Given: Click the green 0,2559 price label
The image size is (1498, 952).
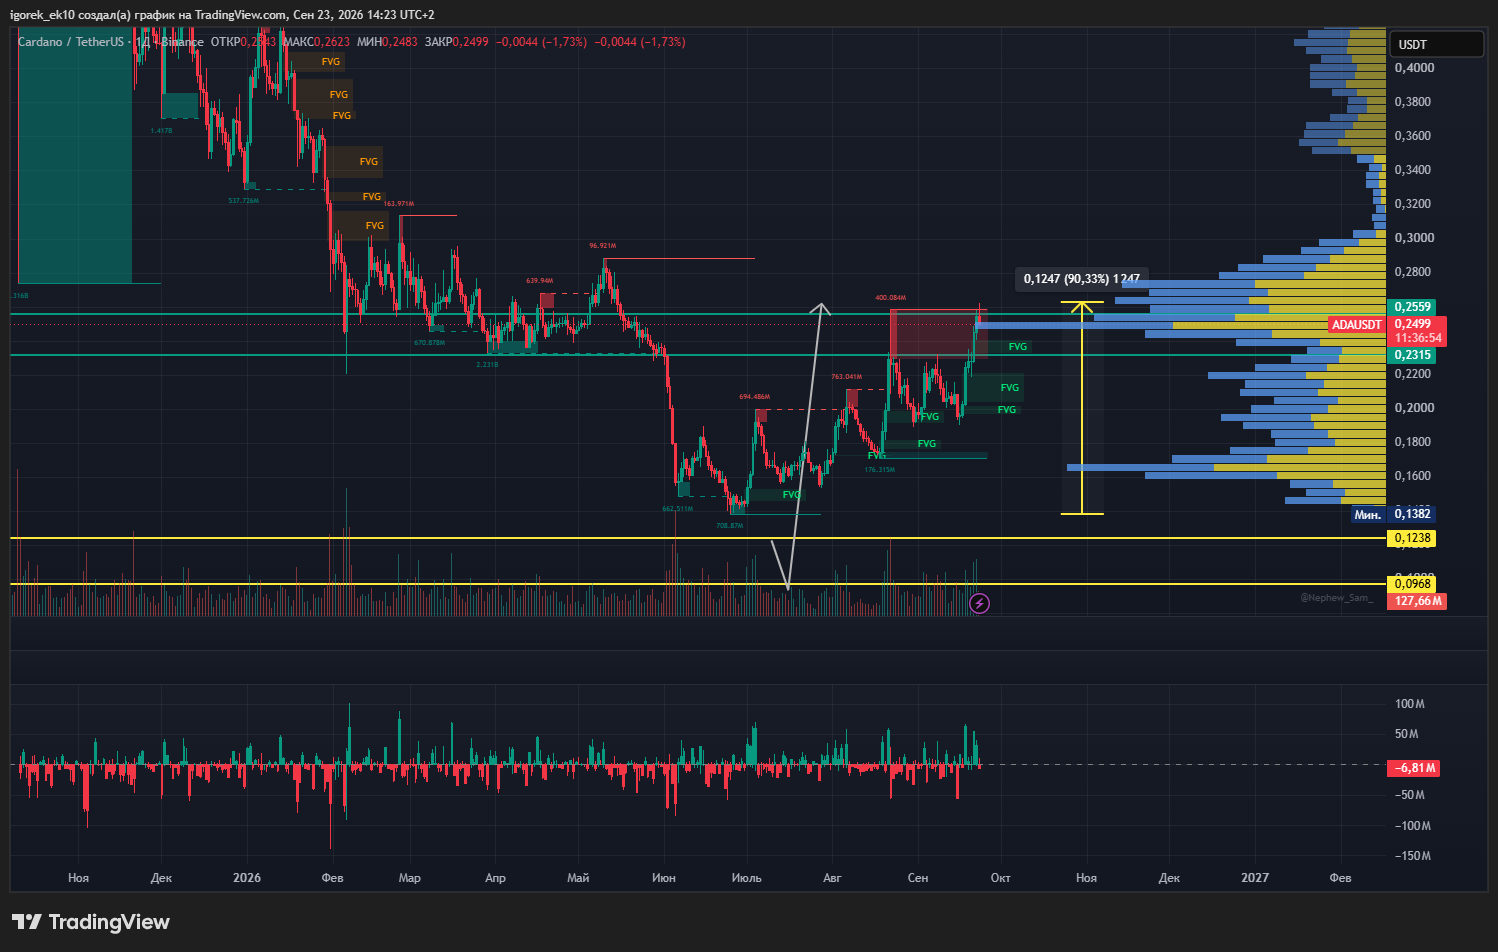Looking at the screenshot, I should (1412, 307).
